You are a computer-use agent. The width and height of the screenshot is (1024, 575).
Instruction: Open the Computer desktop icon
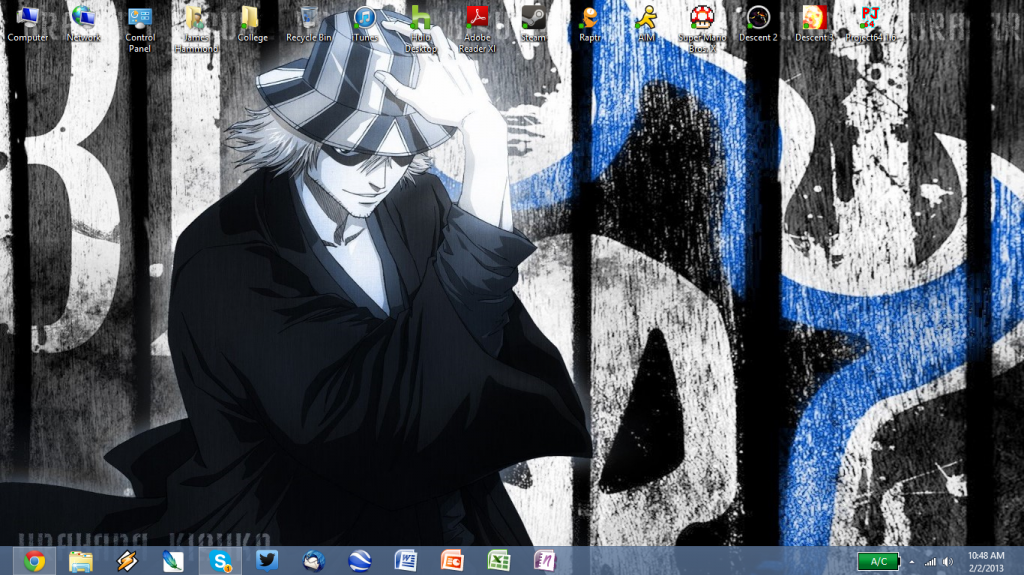click(x=27, y=24)
